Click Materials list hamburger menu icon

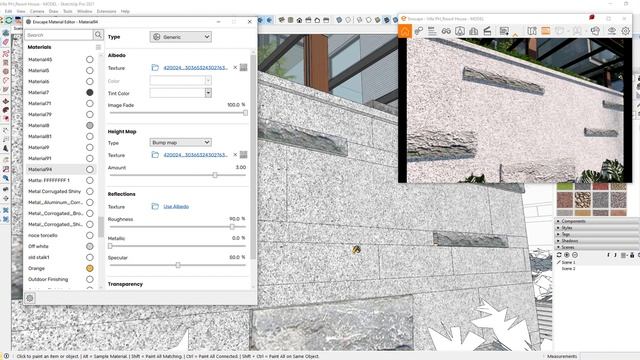click(98, 47)
